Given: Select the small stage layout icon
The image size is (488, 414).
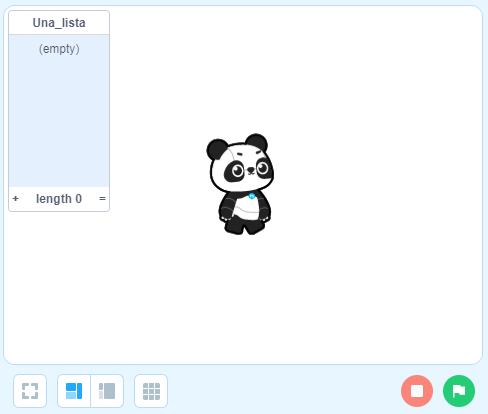Looking at the screenshot, I should [74, 391].
